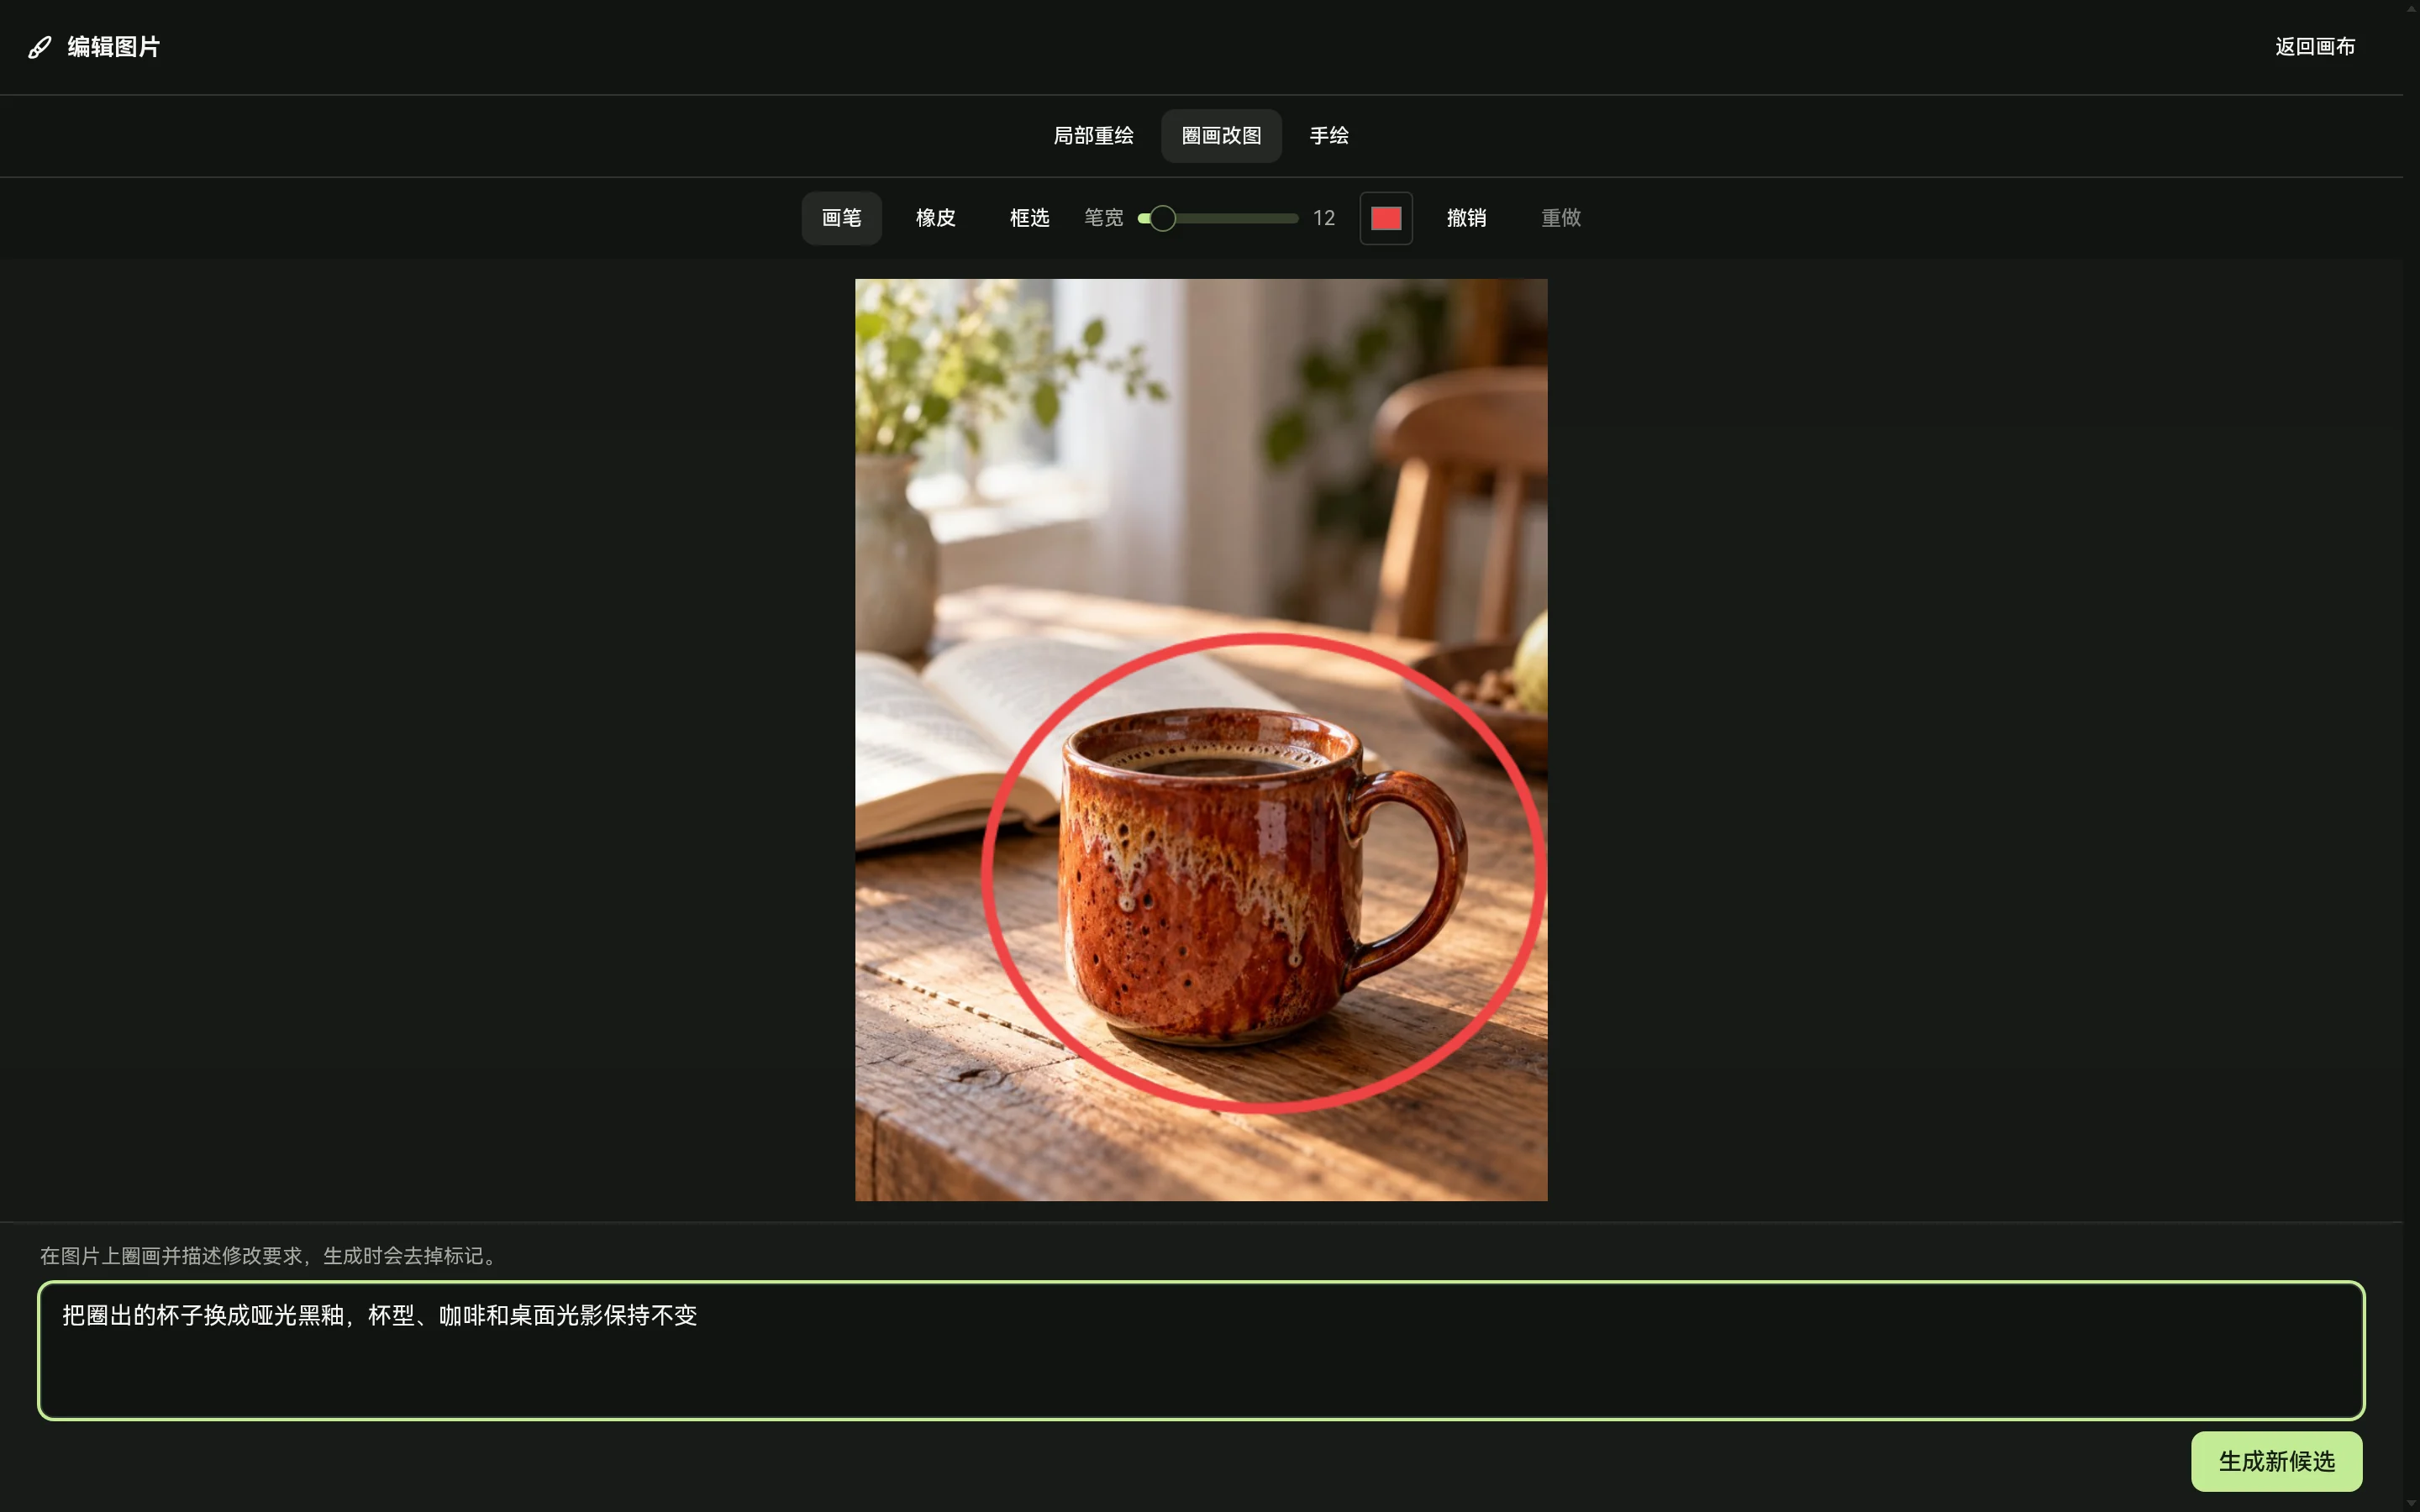Switch to the 局部重绘 tab

1093,136
